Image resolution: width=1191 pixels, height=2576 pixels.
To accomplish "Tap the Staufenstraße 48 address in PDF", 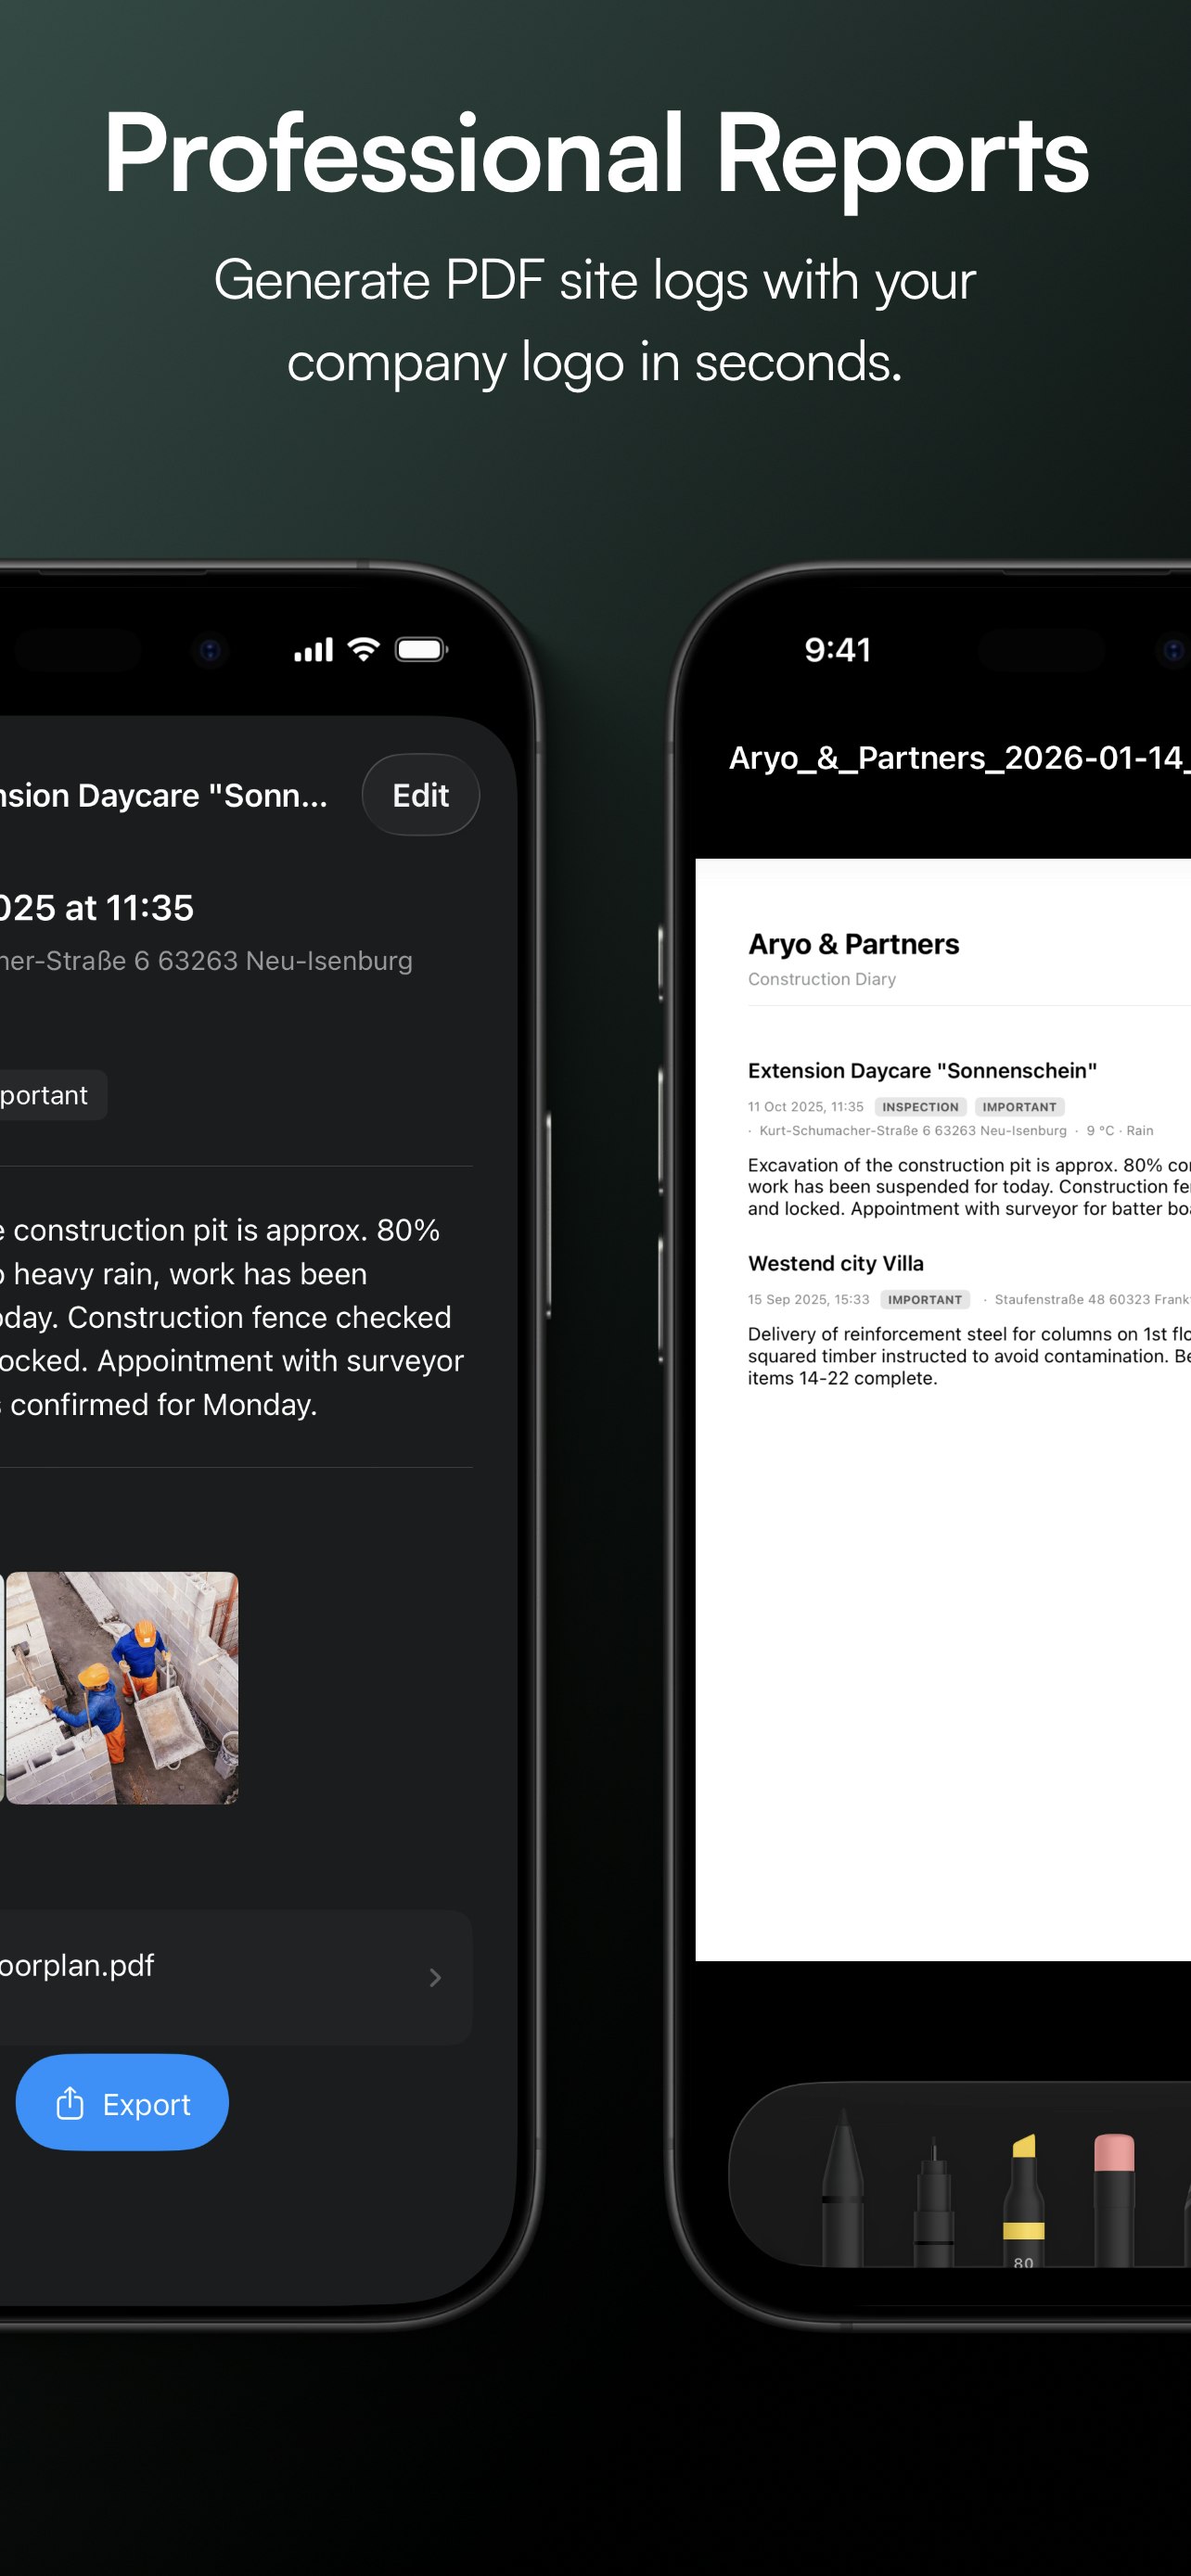I will coord(1092,1299).
